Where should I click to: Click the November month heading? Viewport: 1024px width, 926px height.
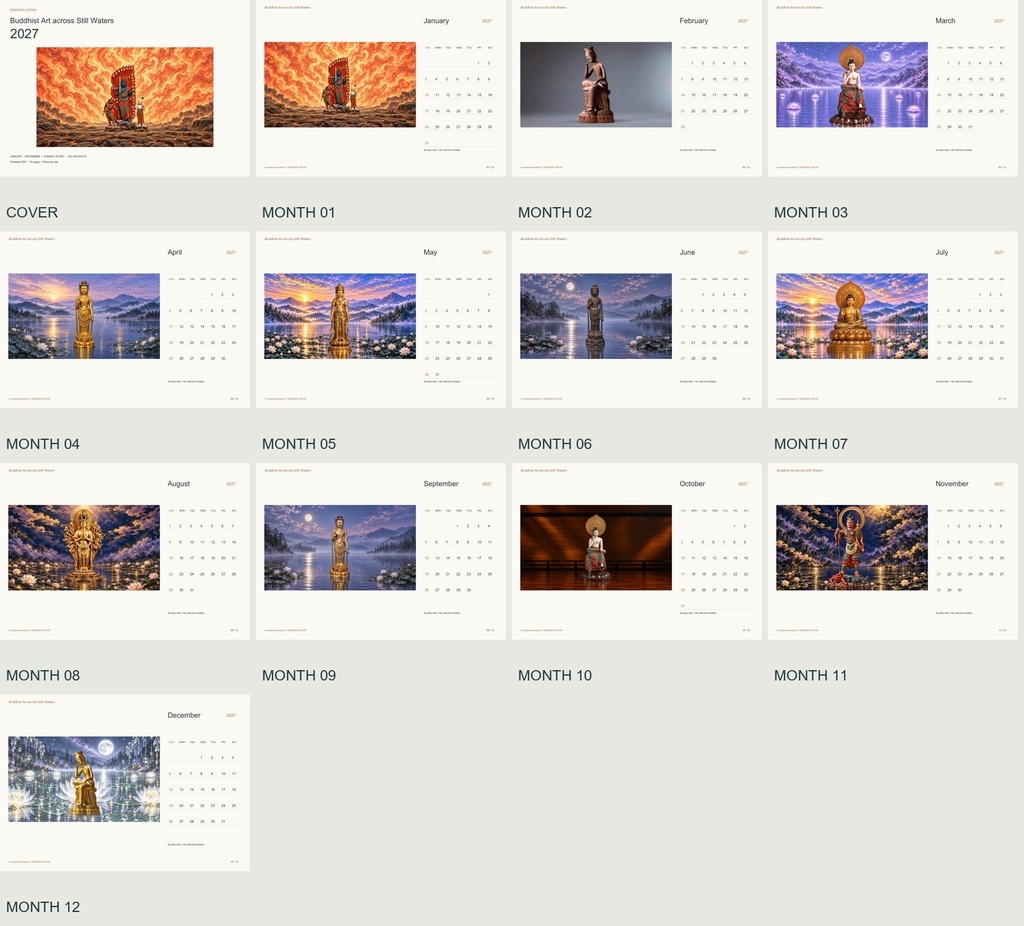tap(952, 484)
